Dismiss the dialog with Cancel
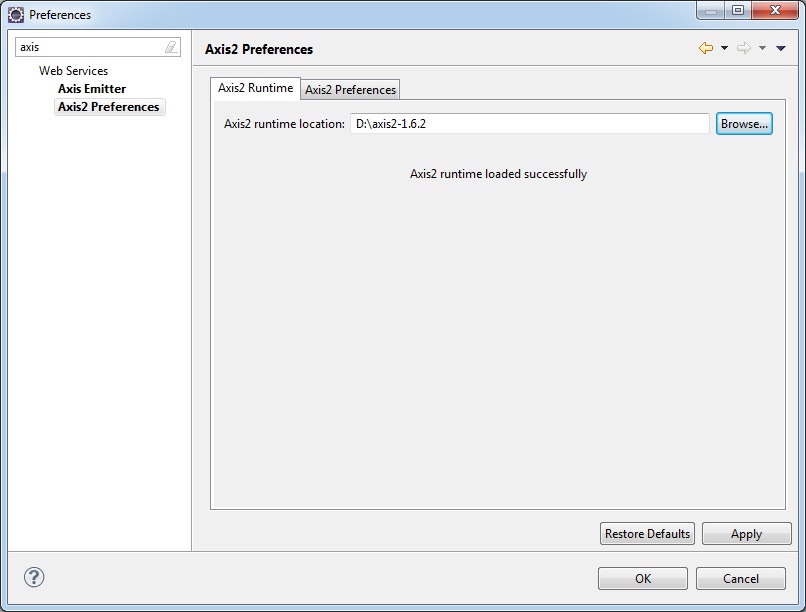Image resolution: width=806 pixels, height=612 pixels. click(x=740, y=578)
